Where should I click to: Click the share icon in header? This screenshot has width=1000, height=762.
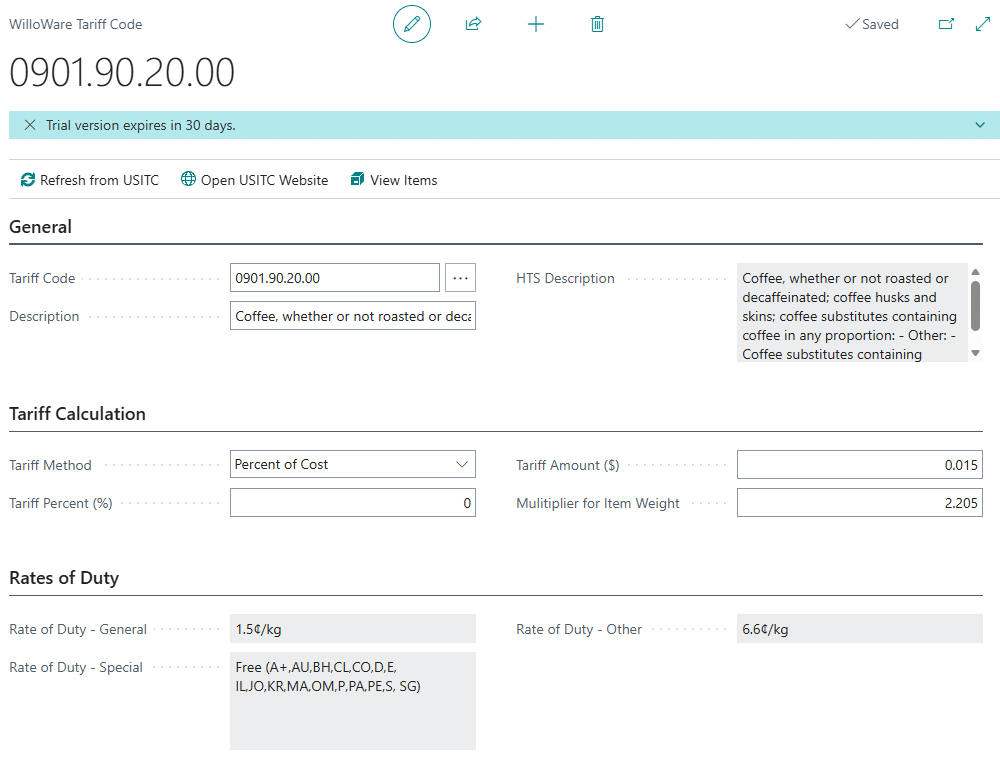point(473,24)
